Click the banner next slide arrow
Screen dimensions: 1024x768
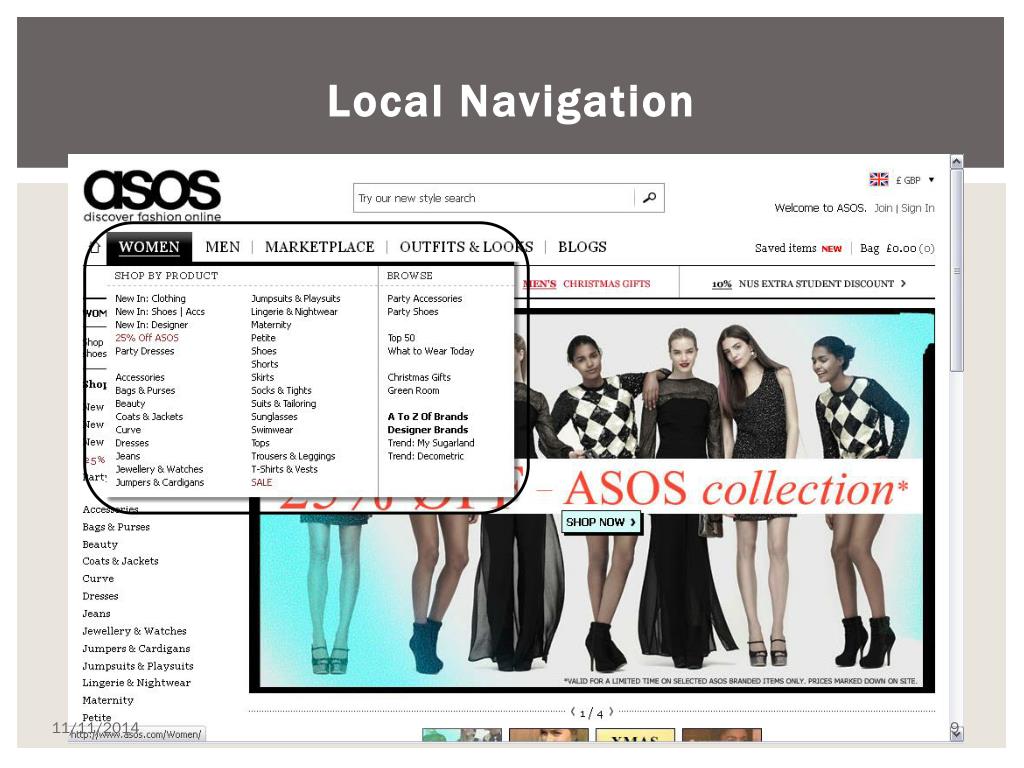(x=611, y=711)
